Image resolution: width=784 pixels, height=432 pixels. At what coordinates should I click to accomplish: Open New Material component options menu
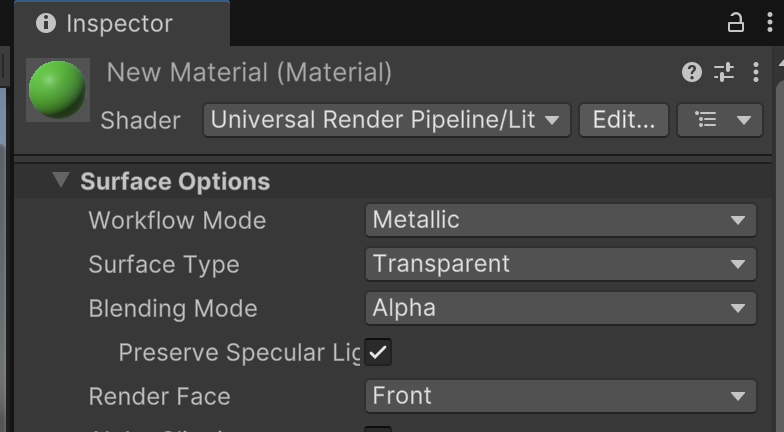[756, 72]
